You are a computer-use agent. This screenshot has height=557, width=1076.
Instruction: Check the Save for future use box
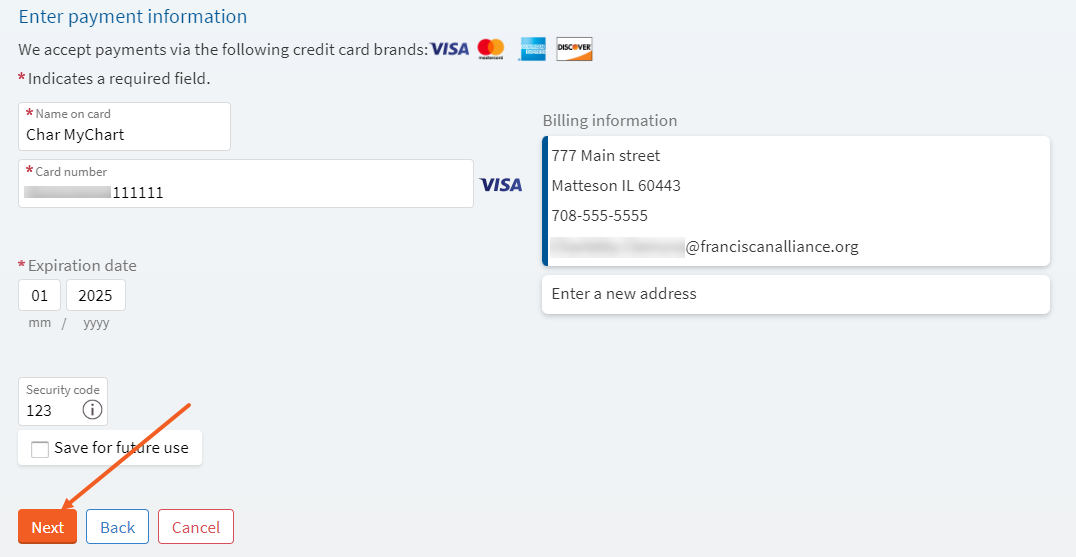coord(40,449)
